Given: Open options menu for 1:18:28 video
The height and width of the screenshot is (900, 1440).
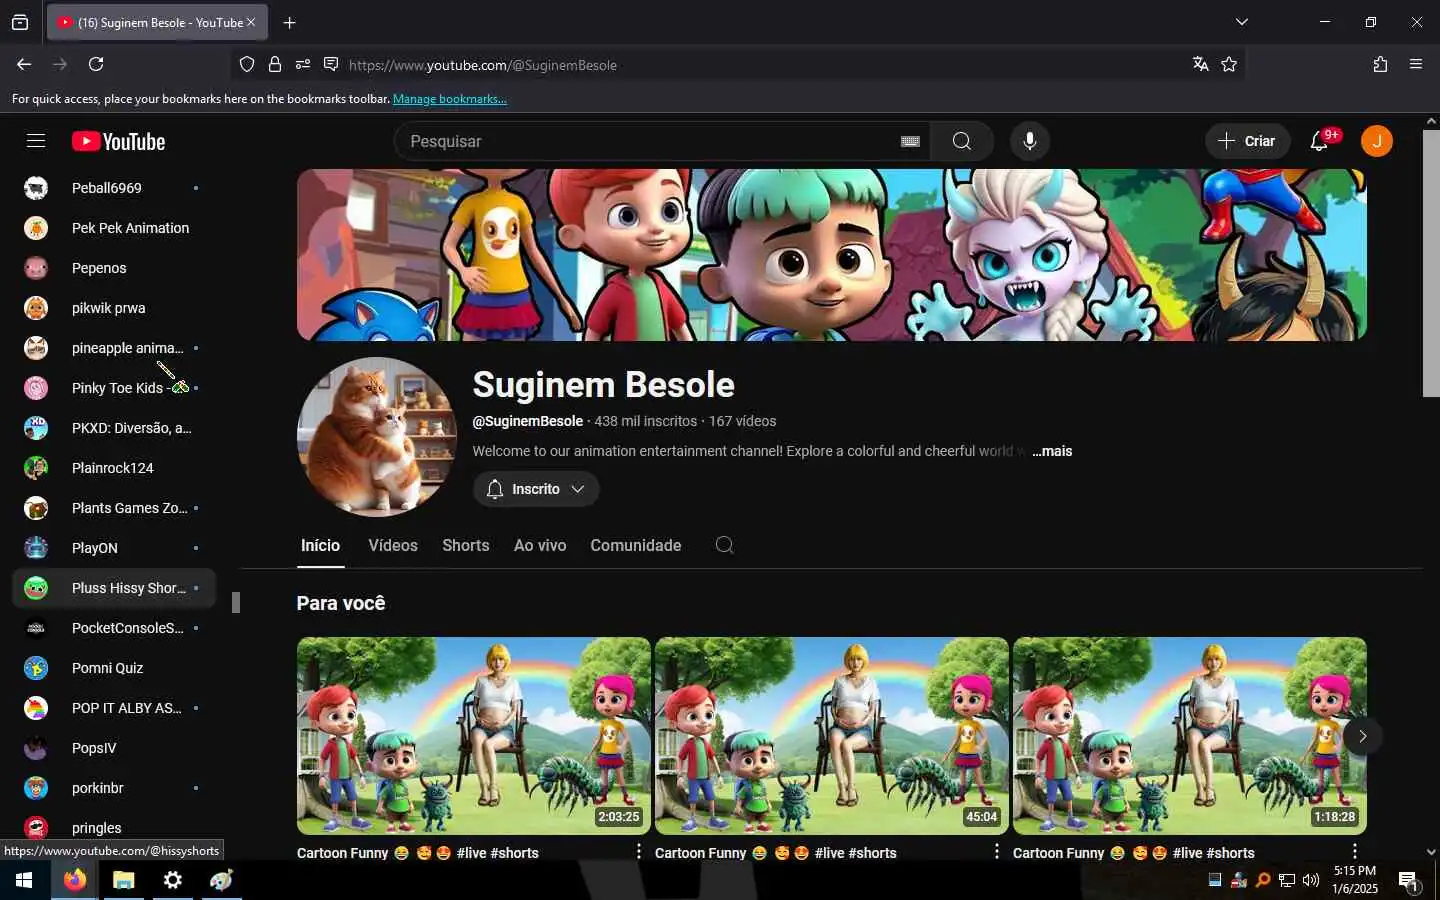Looking at the screenshot, I should pos(1355,851).
